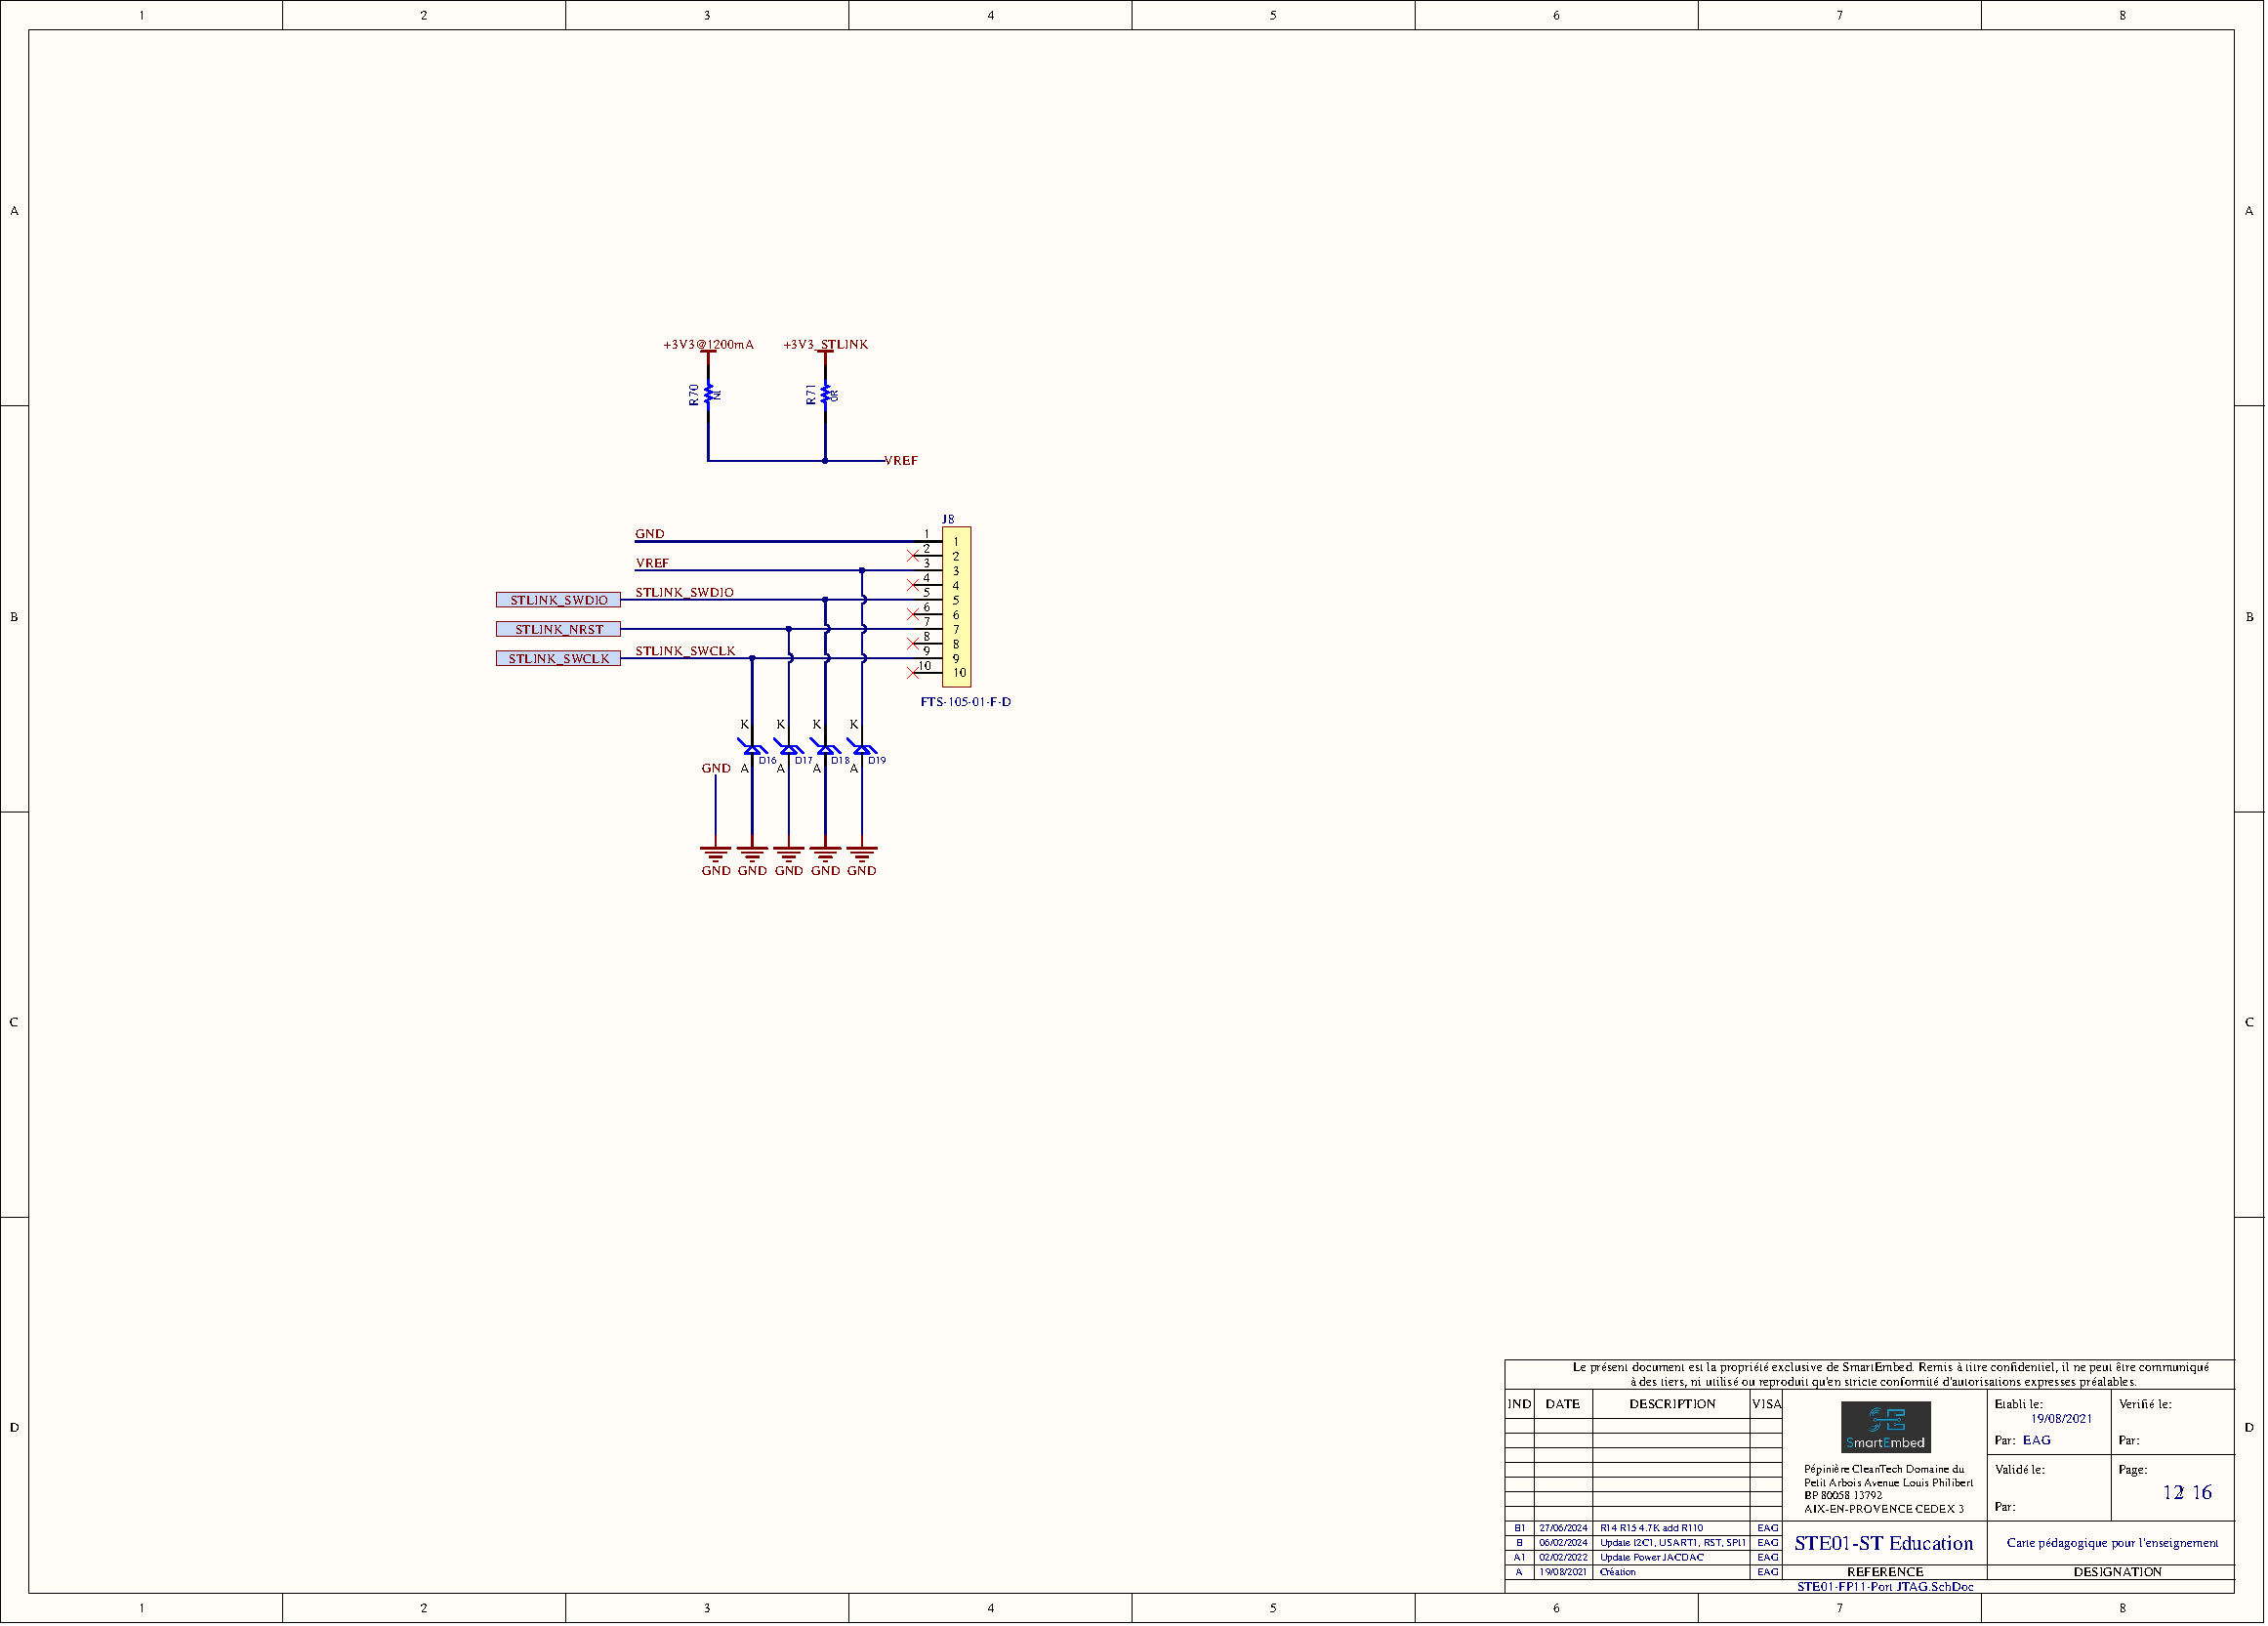Click the STLINK_SWDIO port label
The image size is (2268, 1626).
[560, 599]
